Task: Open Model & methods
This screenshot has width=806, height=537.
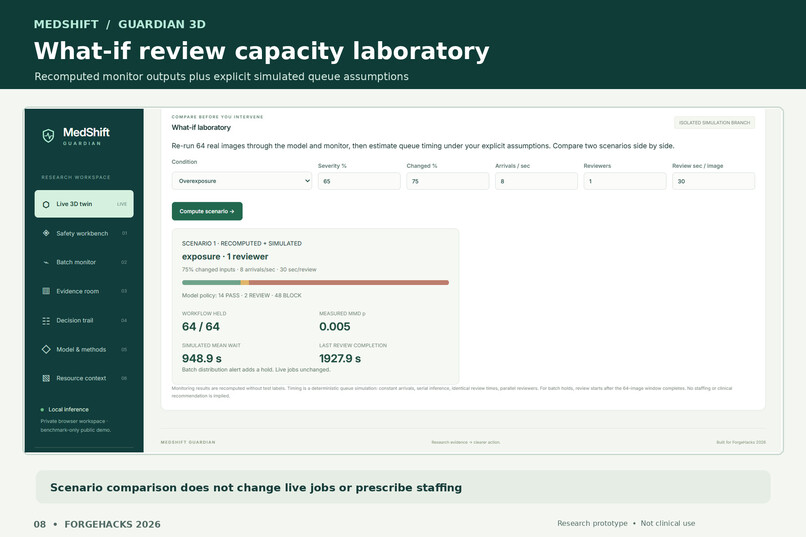Action: pyautogui.click(x=84, y=349)
